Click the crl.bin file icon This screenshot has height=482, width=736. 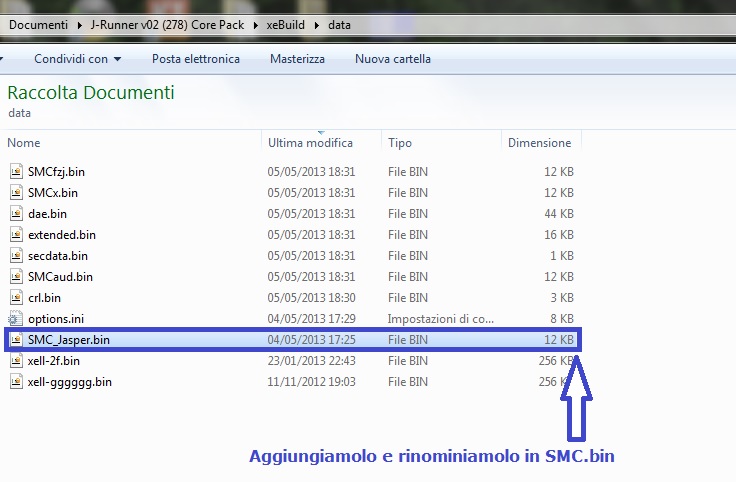[x=16, y=297]
